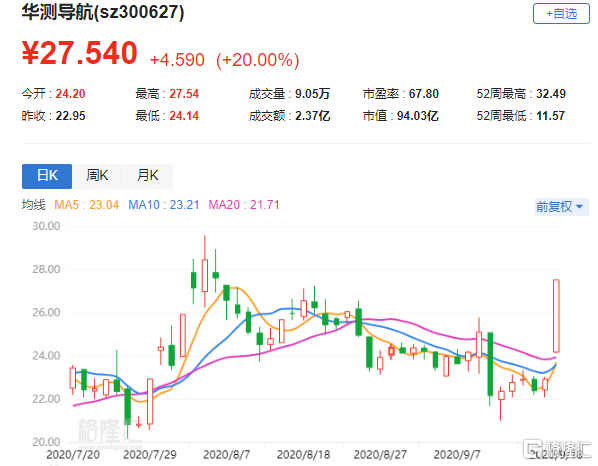Click the 成交量 volume 9.05万
This screenshot has width=598, height=466.
pyautogui.click(x=312, y=94)
